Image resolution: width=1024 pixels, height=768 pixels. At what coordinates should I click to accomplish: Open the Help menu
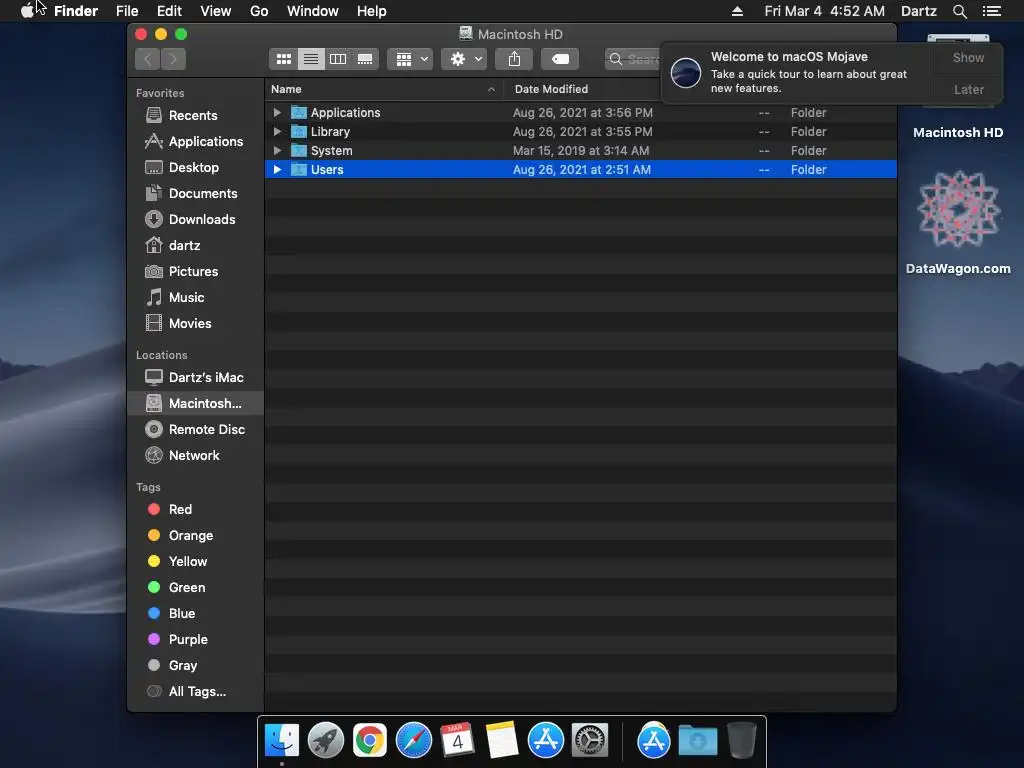click(372, 11)
